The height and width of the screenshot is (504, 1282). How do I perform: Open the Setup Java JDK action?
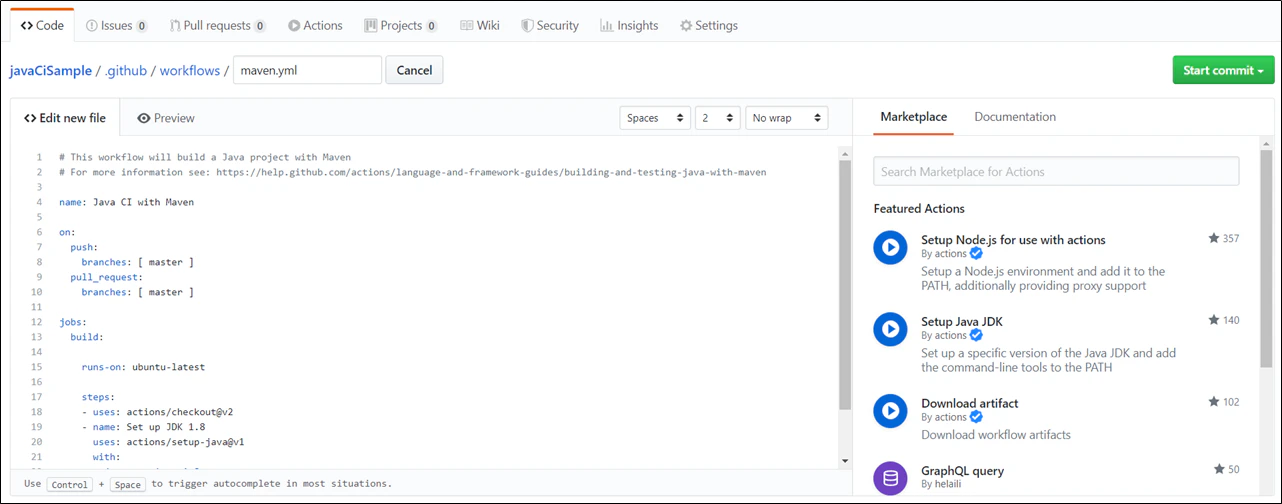961,322
